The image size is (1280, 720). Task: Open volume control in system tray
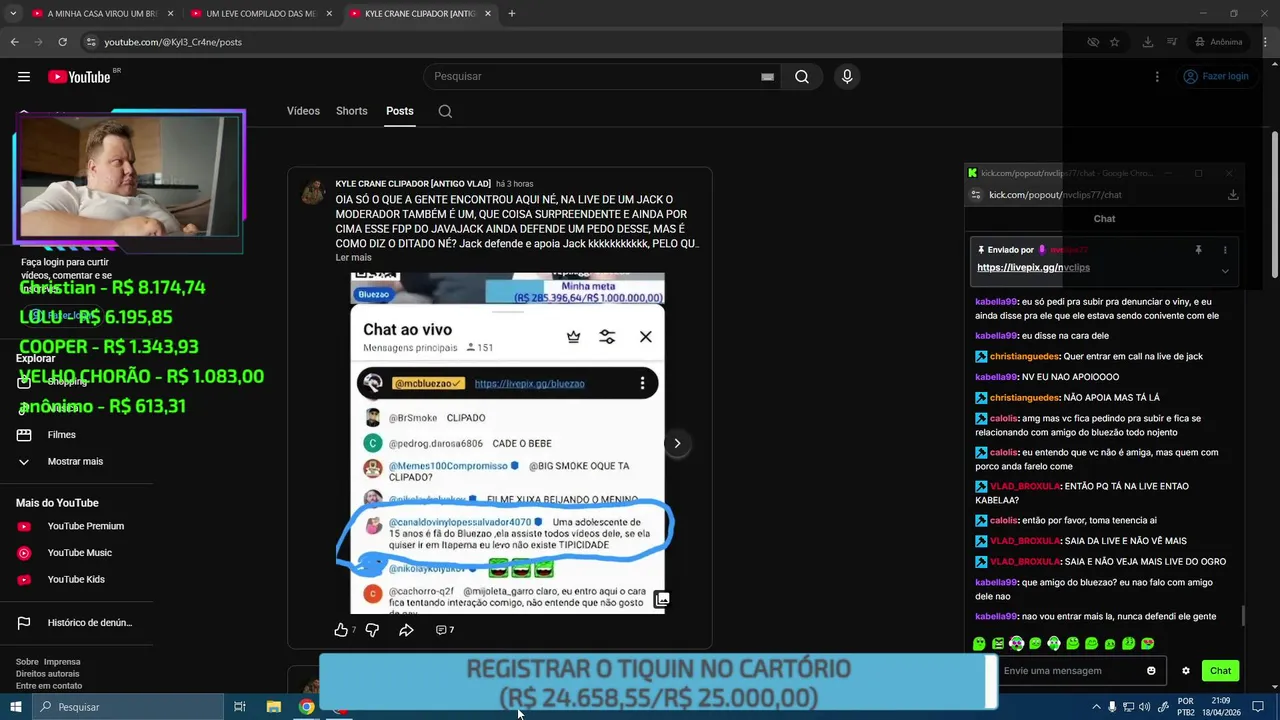coord(1144,707)
